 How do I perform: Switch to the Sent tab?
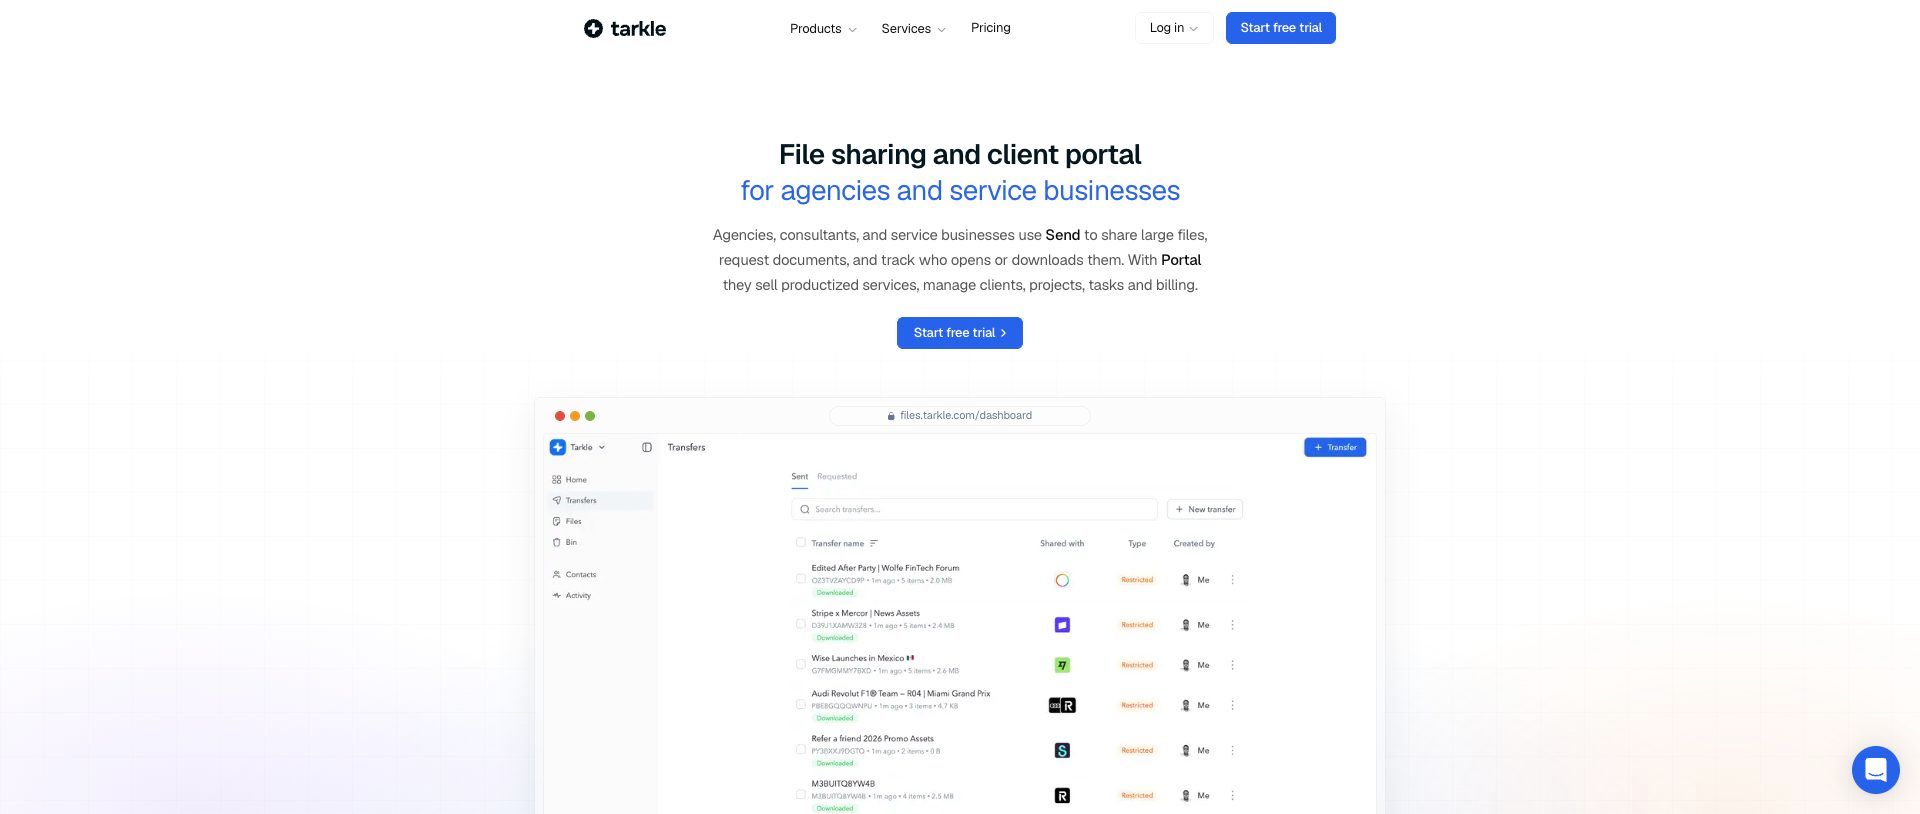coord(800,477)
